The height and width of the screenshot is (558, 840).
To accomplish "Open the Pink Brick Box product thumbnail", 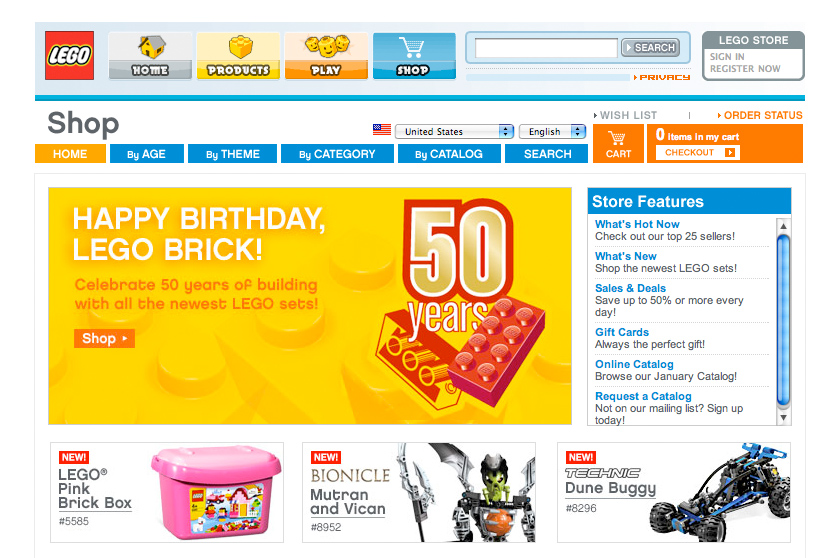I will pyautogui.click(x=216, y=492).
